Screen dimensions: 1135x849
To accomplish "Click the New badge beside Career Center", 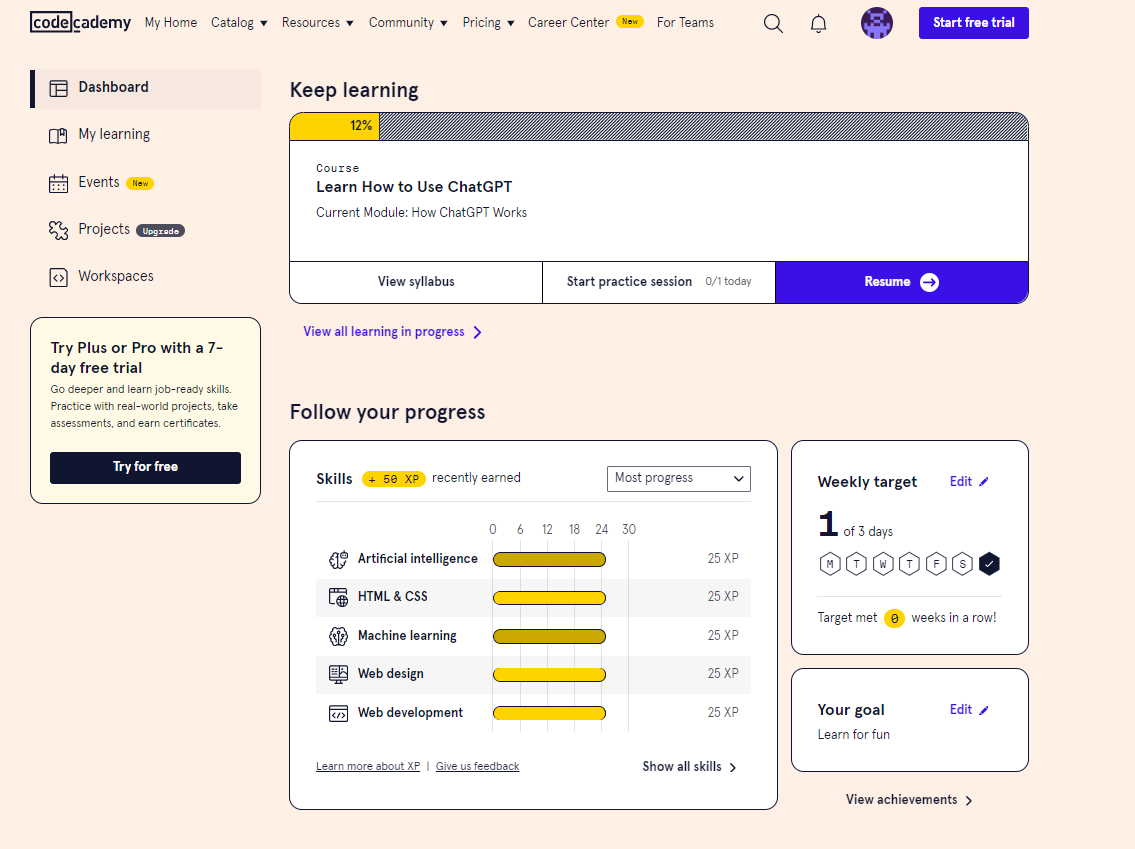I will click(630, 22).
